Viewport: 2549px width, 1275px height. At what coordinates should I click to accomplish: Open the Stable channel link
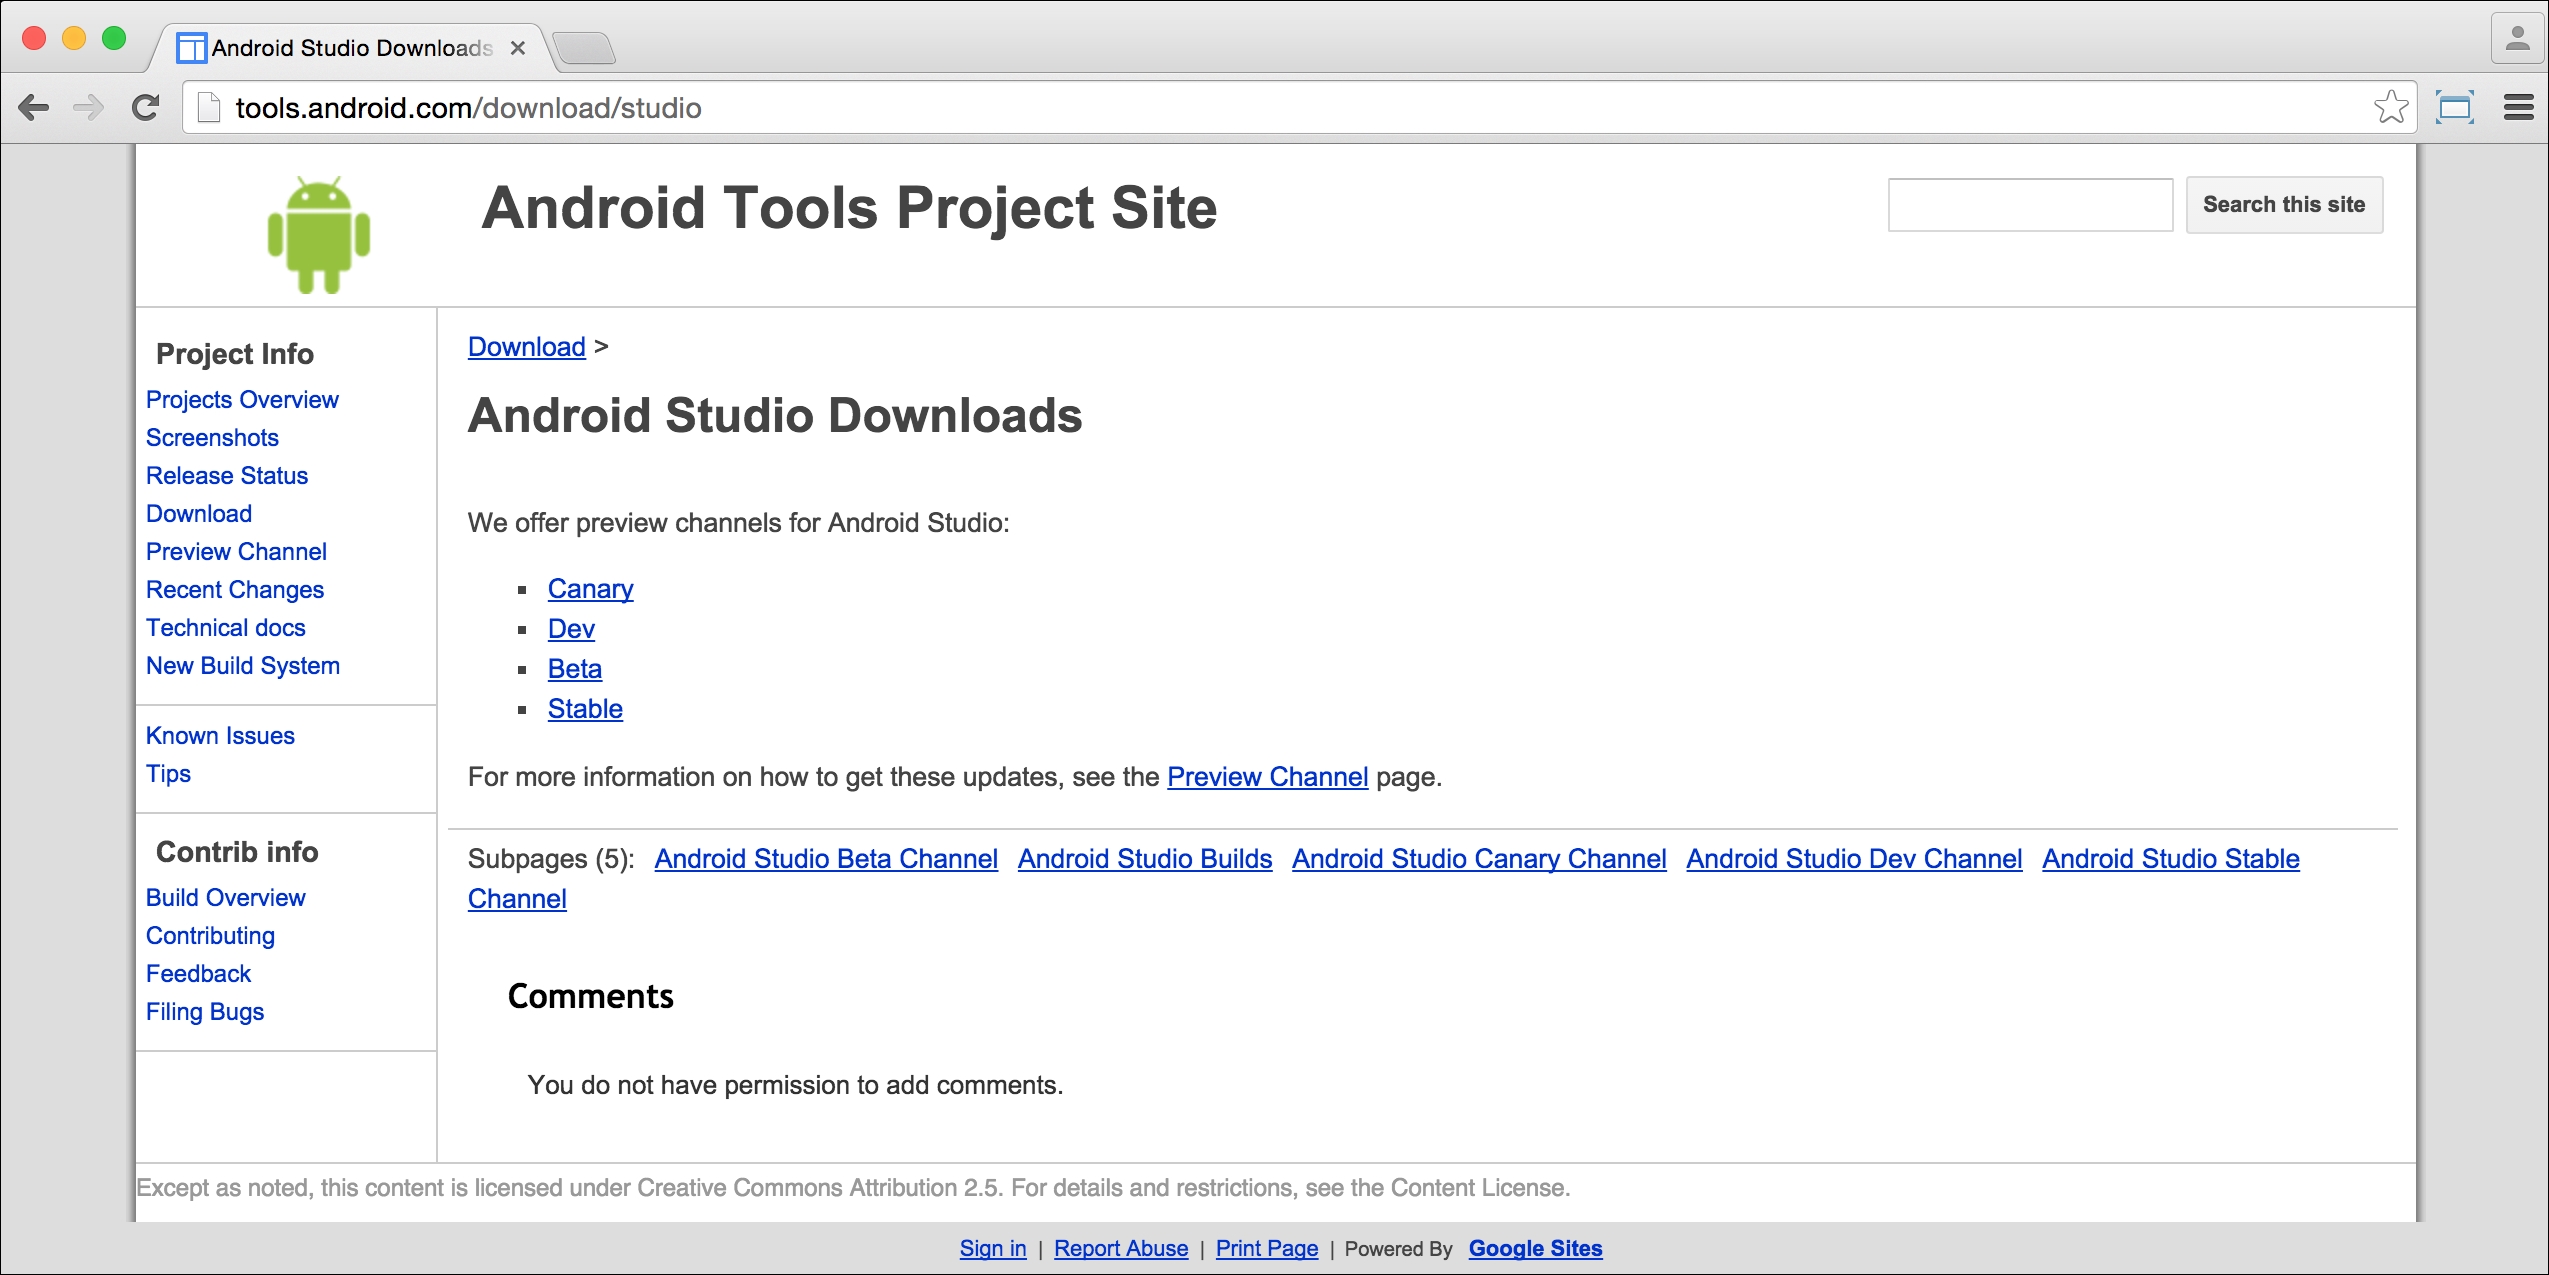(585, 709)
